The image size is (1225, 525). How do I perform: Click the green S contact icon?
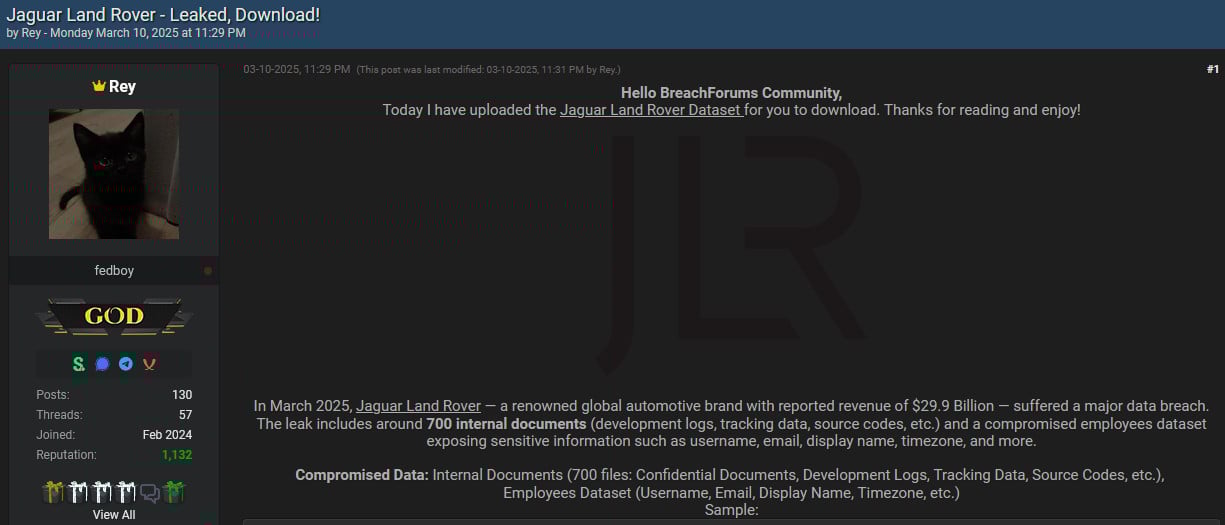(x=78, y=364)
